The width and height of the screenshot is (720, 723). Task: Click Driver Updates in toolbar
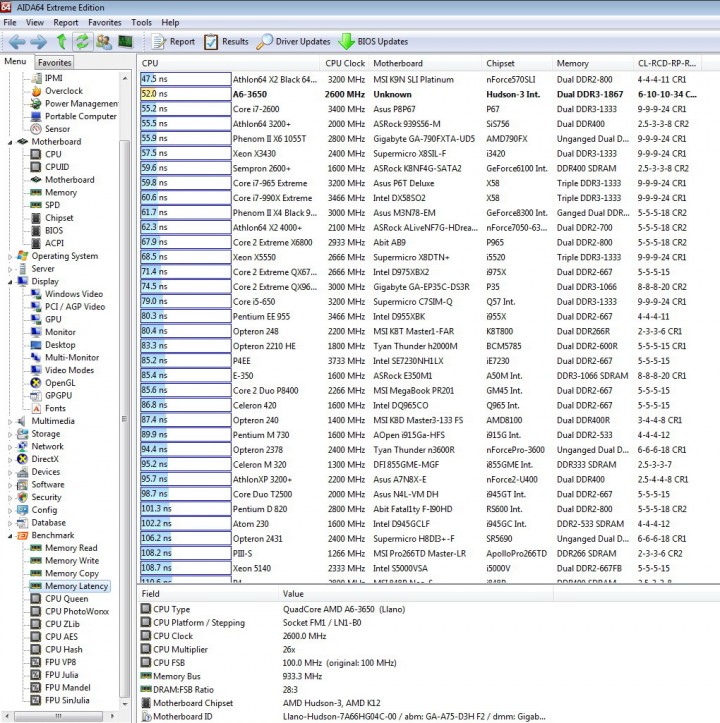pos(293,42)
